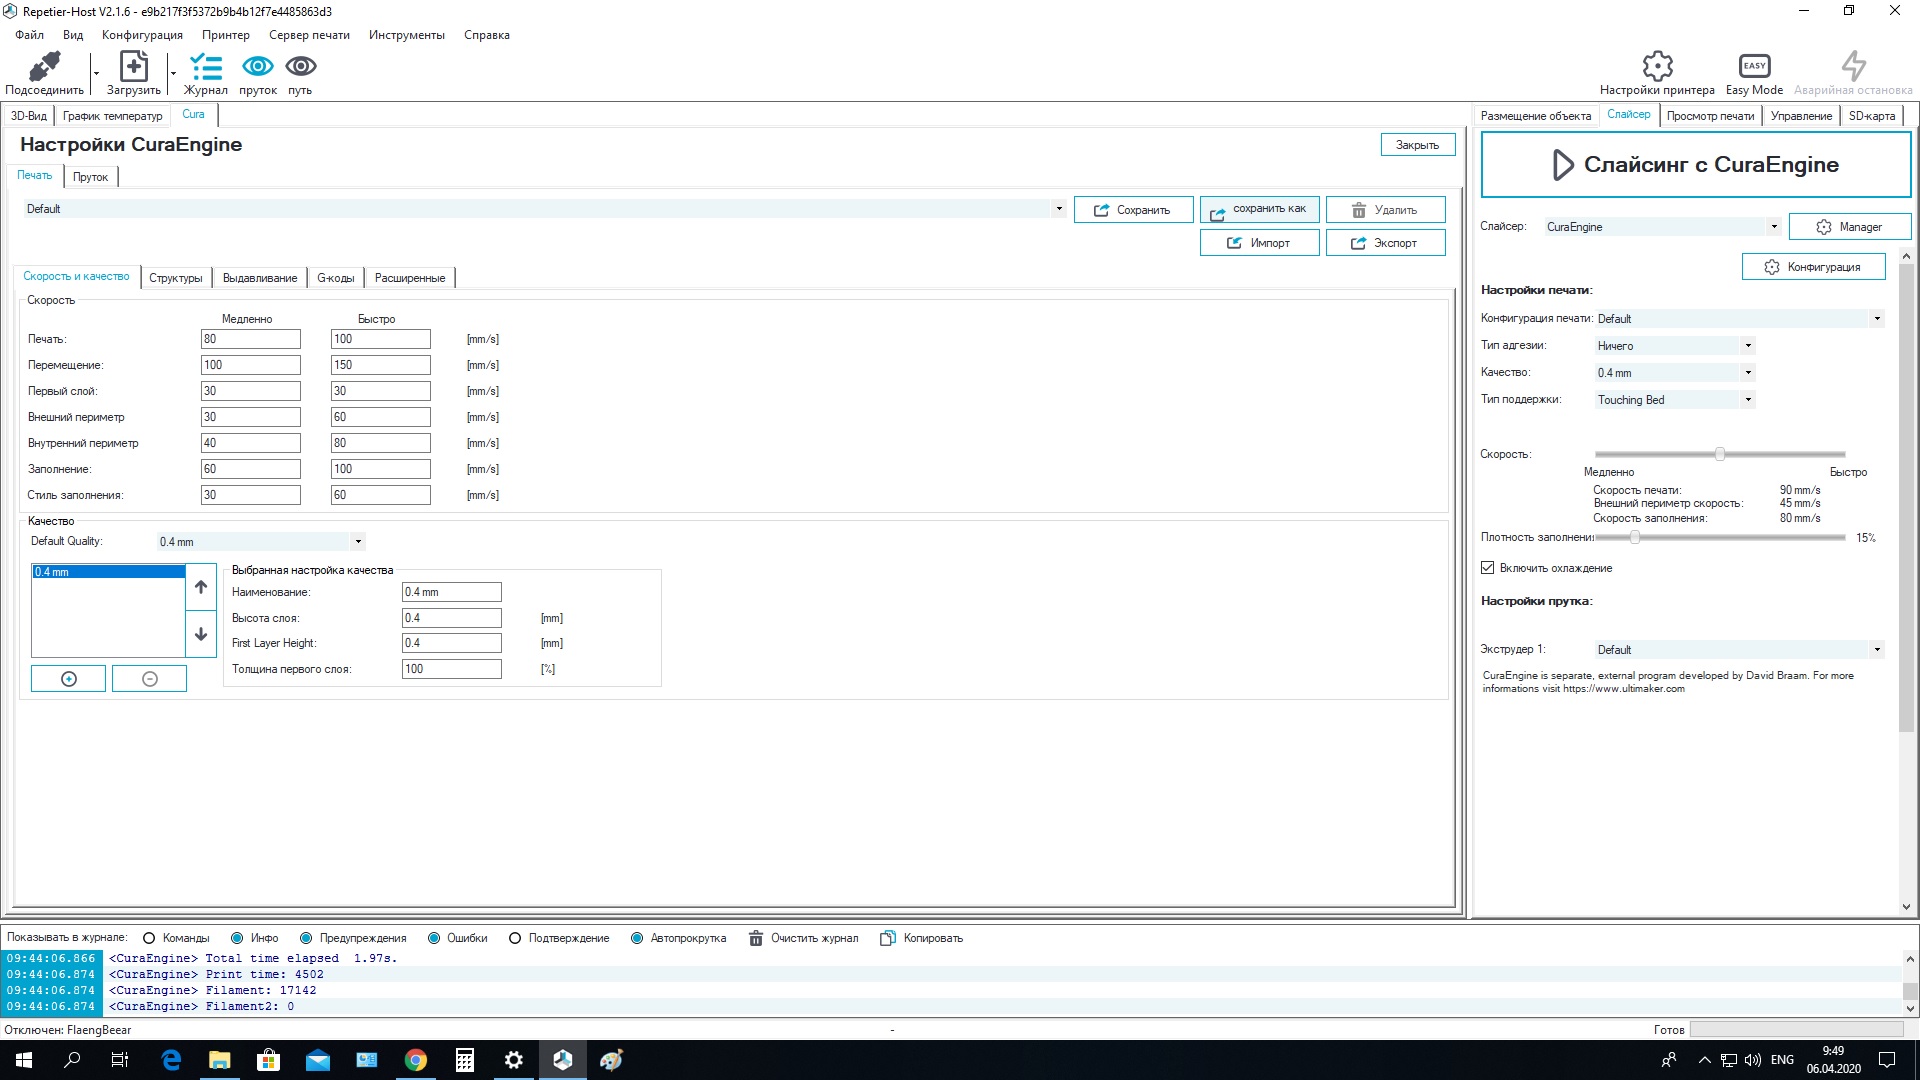Remove quality entry with minus icon
1920x1080 pixels.
pyautogui.click(x=150, y=679)
